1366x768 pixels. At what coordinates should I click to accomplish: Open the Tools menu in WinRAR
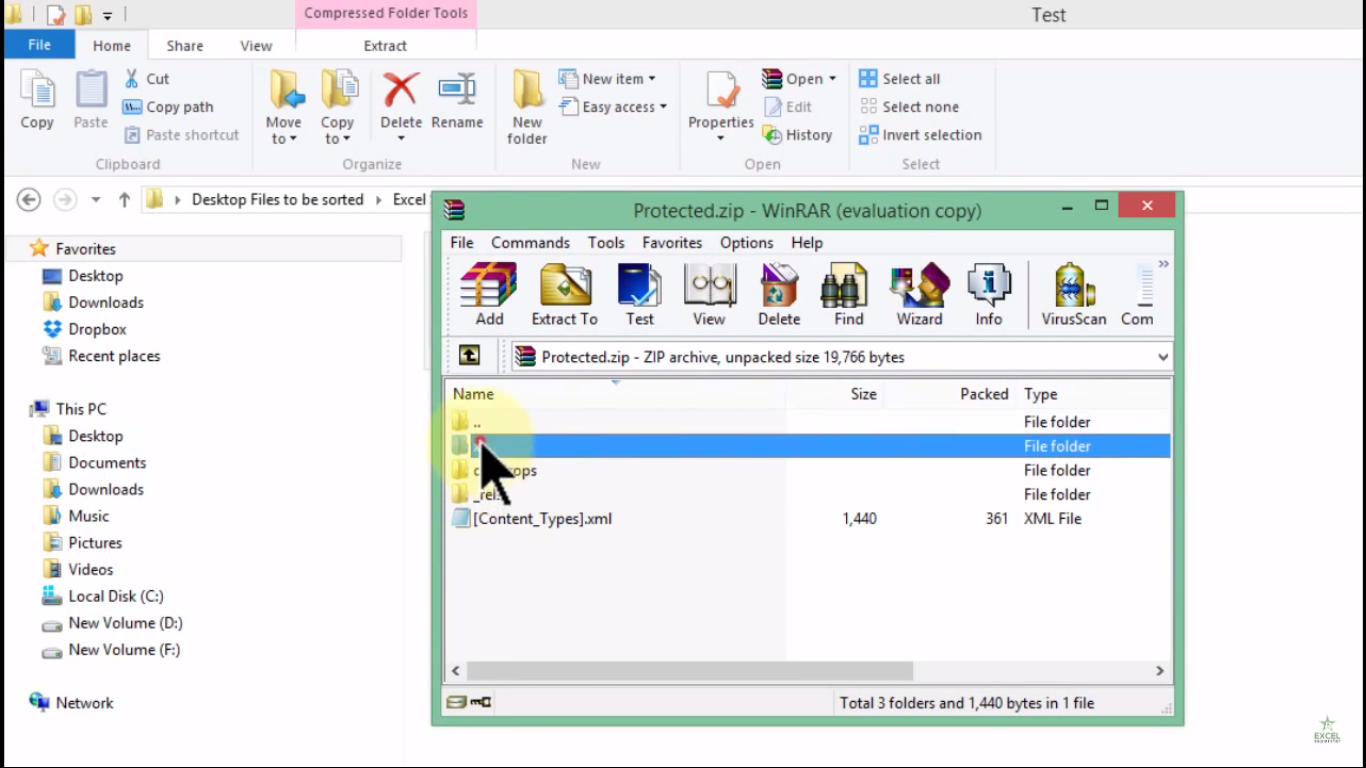606,243
